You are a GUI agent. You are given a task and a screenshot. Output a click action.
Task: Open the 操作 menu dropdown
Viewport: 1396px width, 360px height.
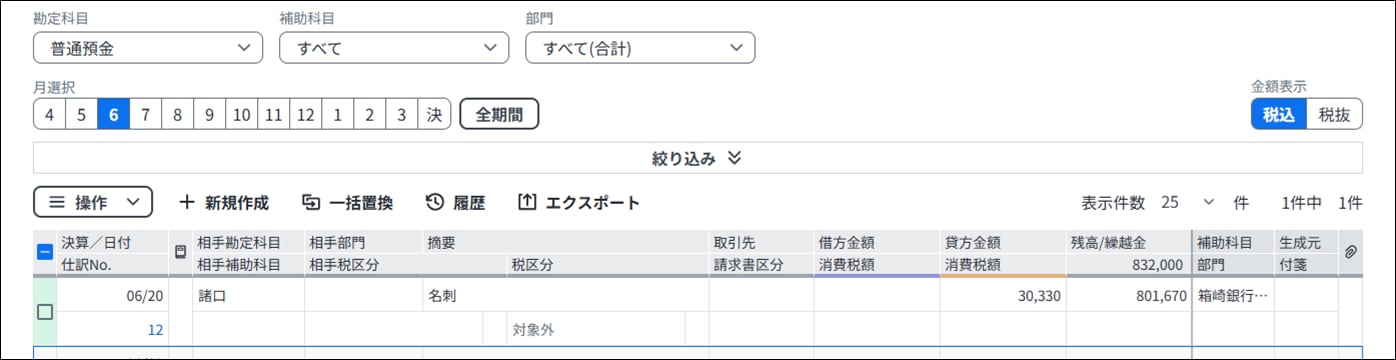point(93,202)
